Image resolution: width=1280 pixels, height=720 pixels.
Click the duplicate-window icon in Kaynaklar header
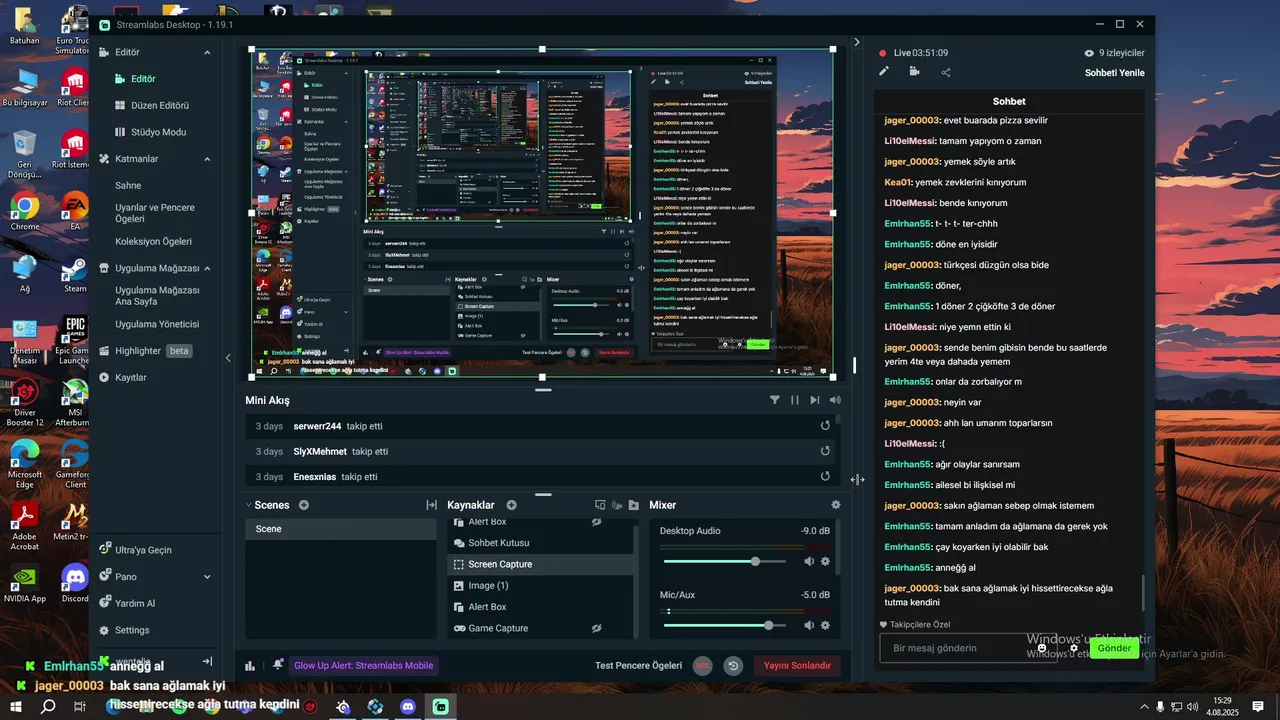tap(600, 505)
